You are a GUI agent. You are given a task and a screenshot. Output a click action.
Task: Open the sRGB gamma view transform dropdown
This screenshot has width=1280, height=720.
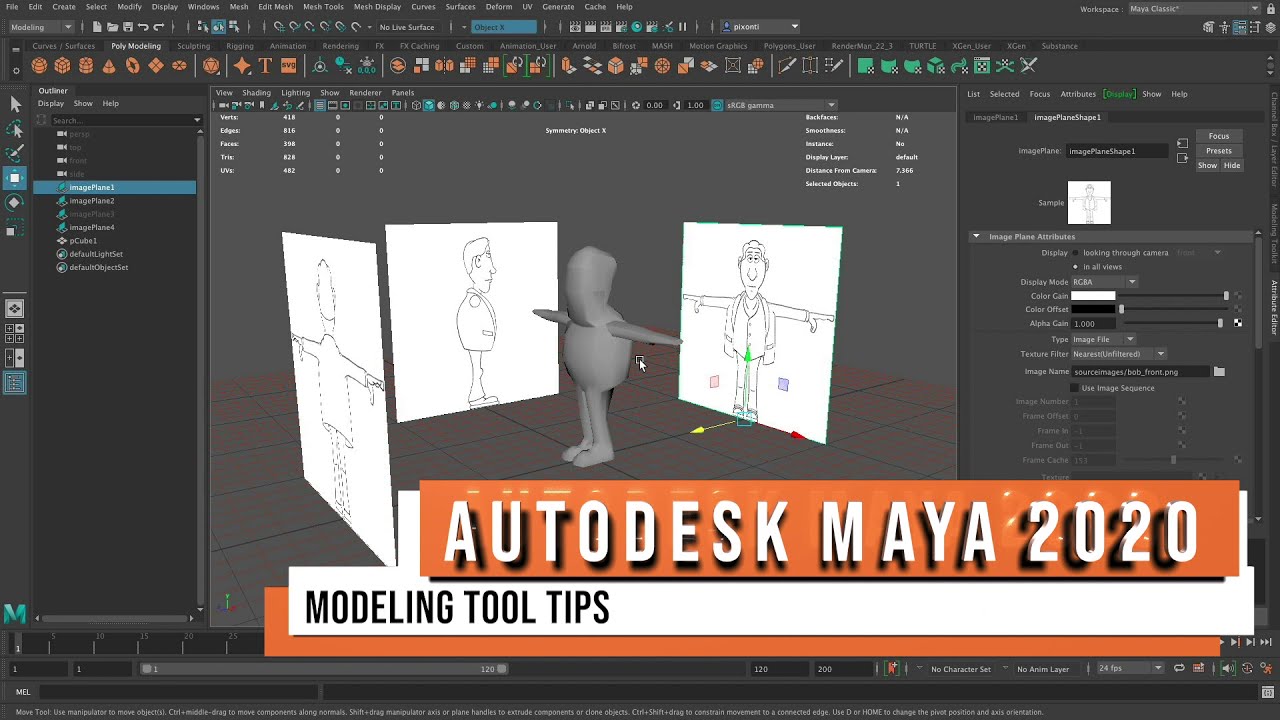coord(781,105)
